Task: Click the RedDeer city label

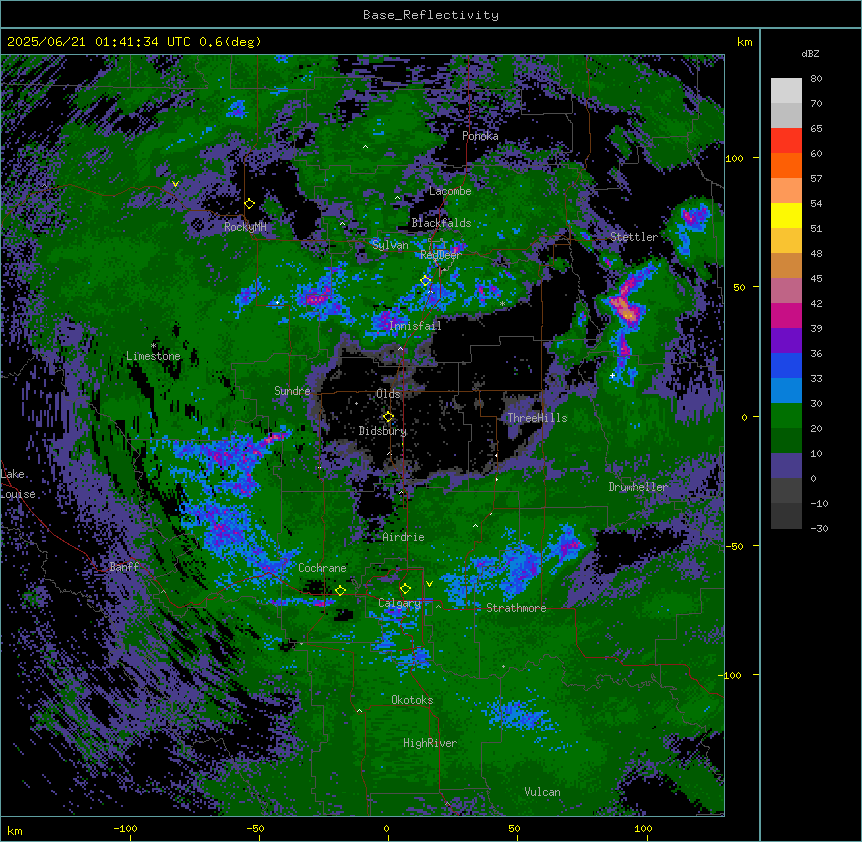Action: point(441,255)
